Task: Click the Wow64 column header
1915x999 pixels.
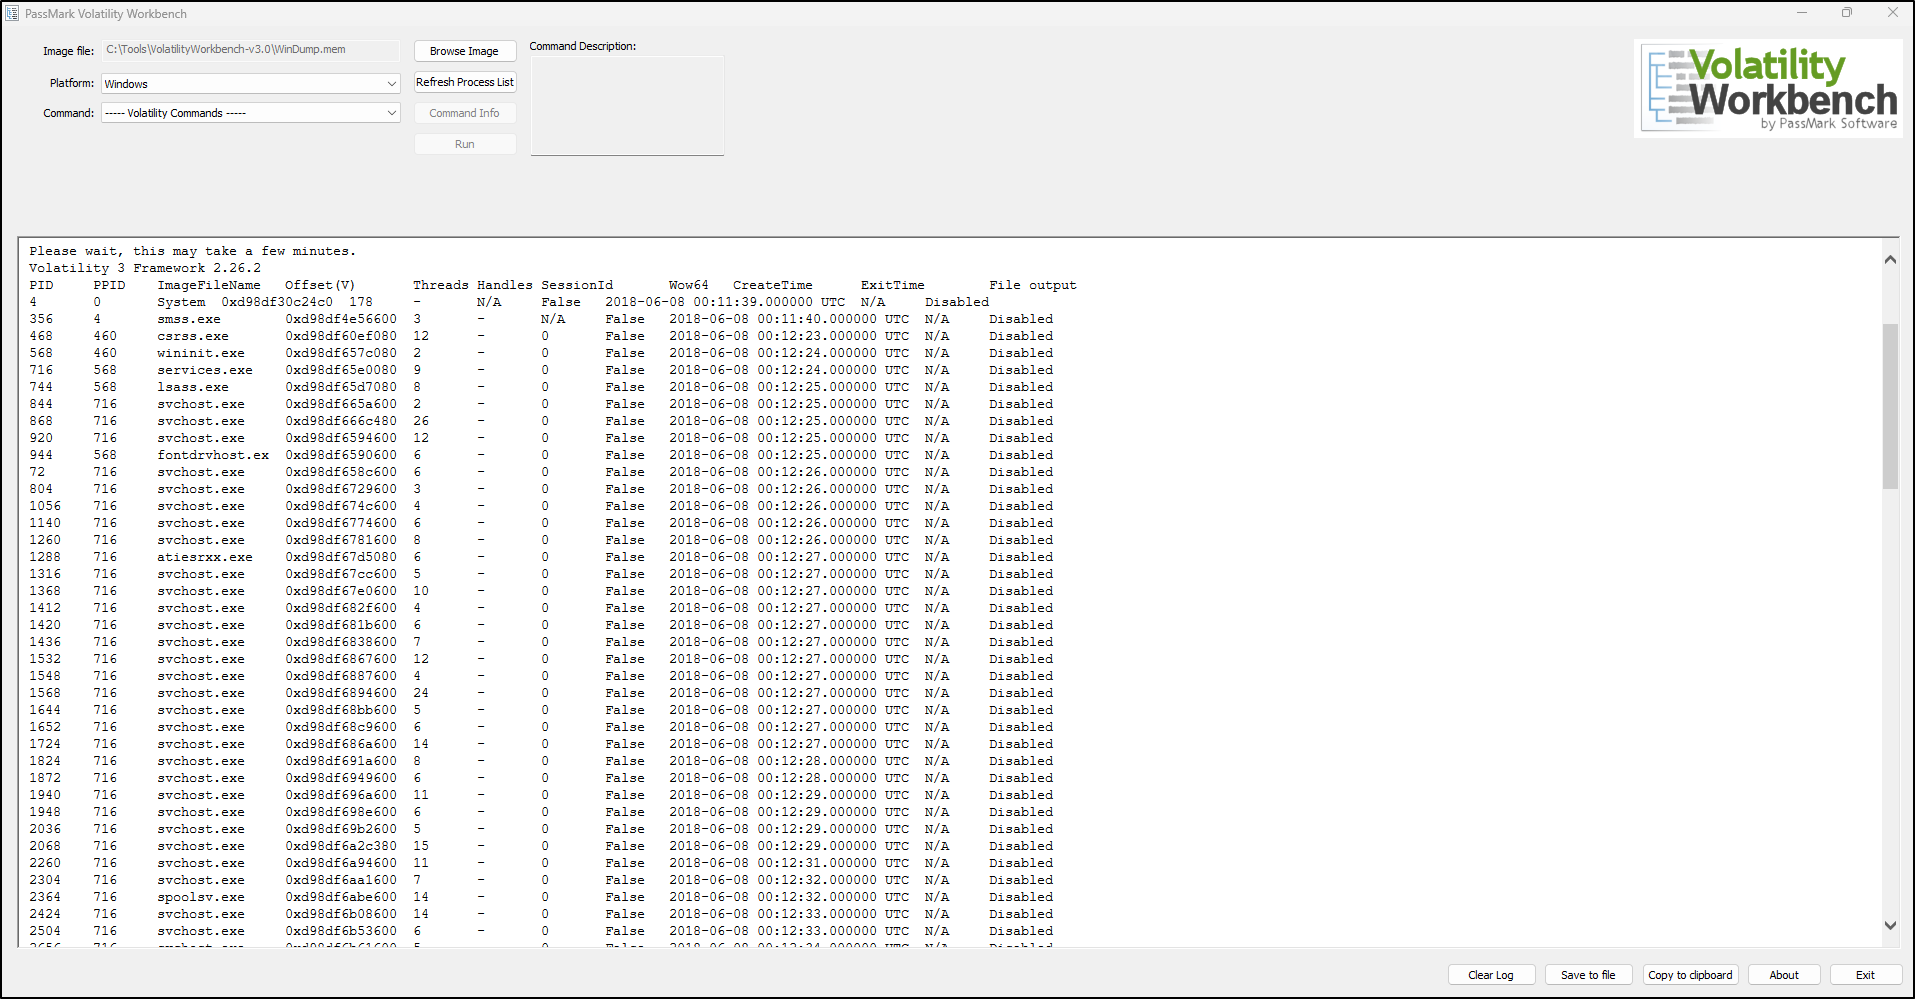Action: point(689,285)
